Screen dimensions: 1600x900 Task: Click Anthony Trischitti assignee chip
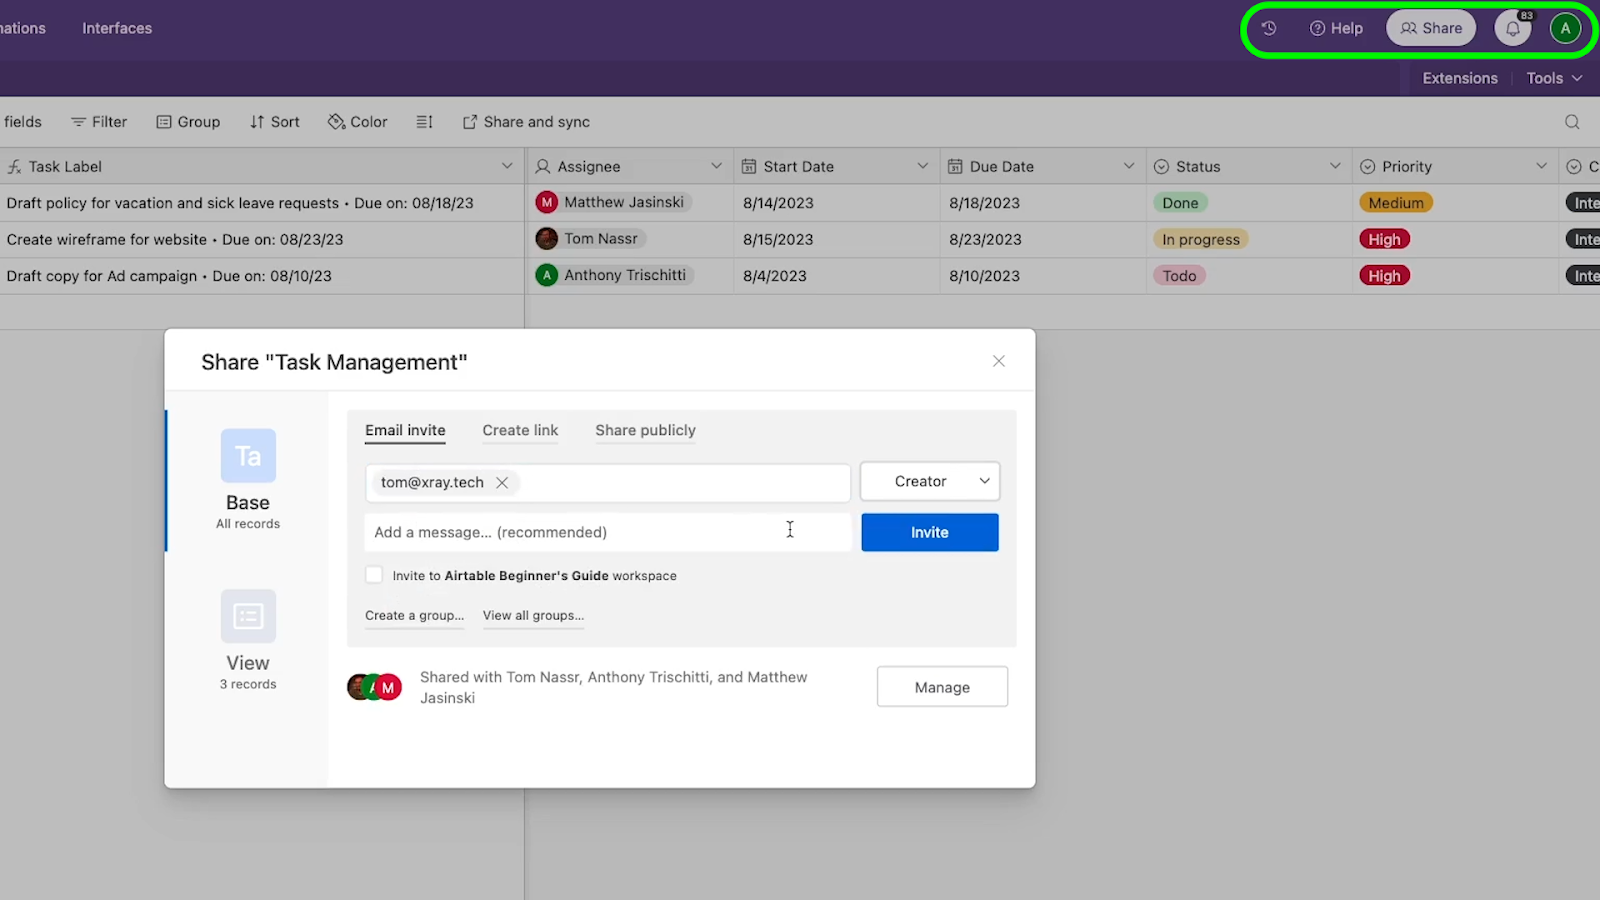pyautogui.click(x=614, y=275)
